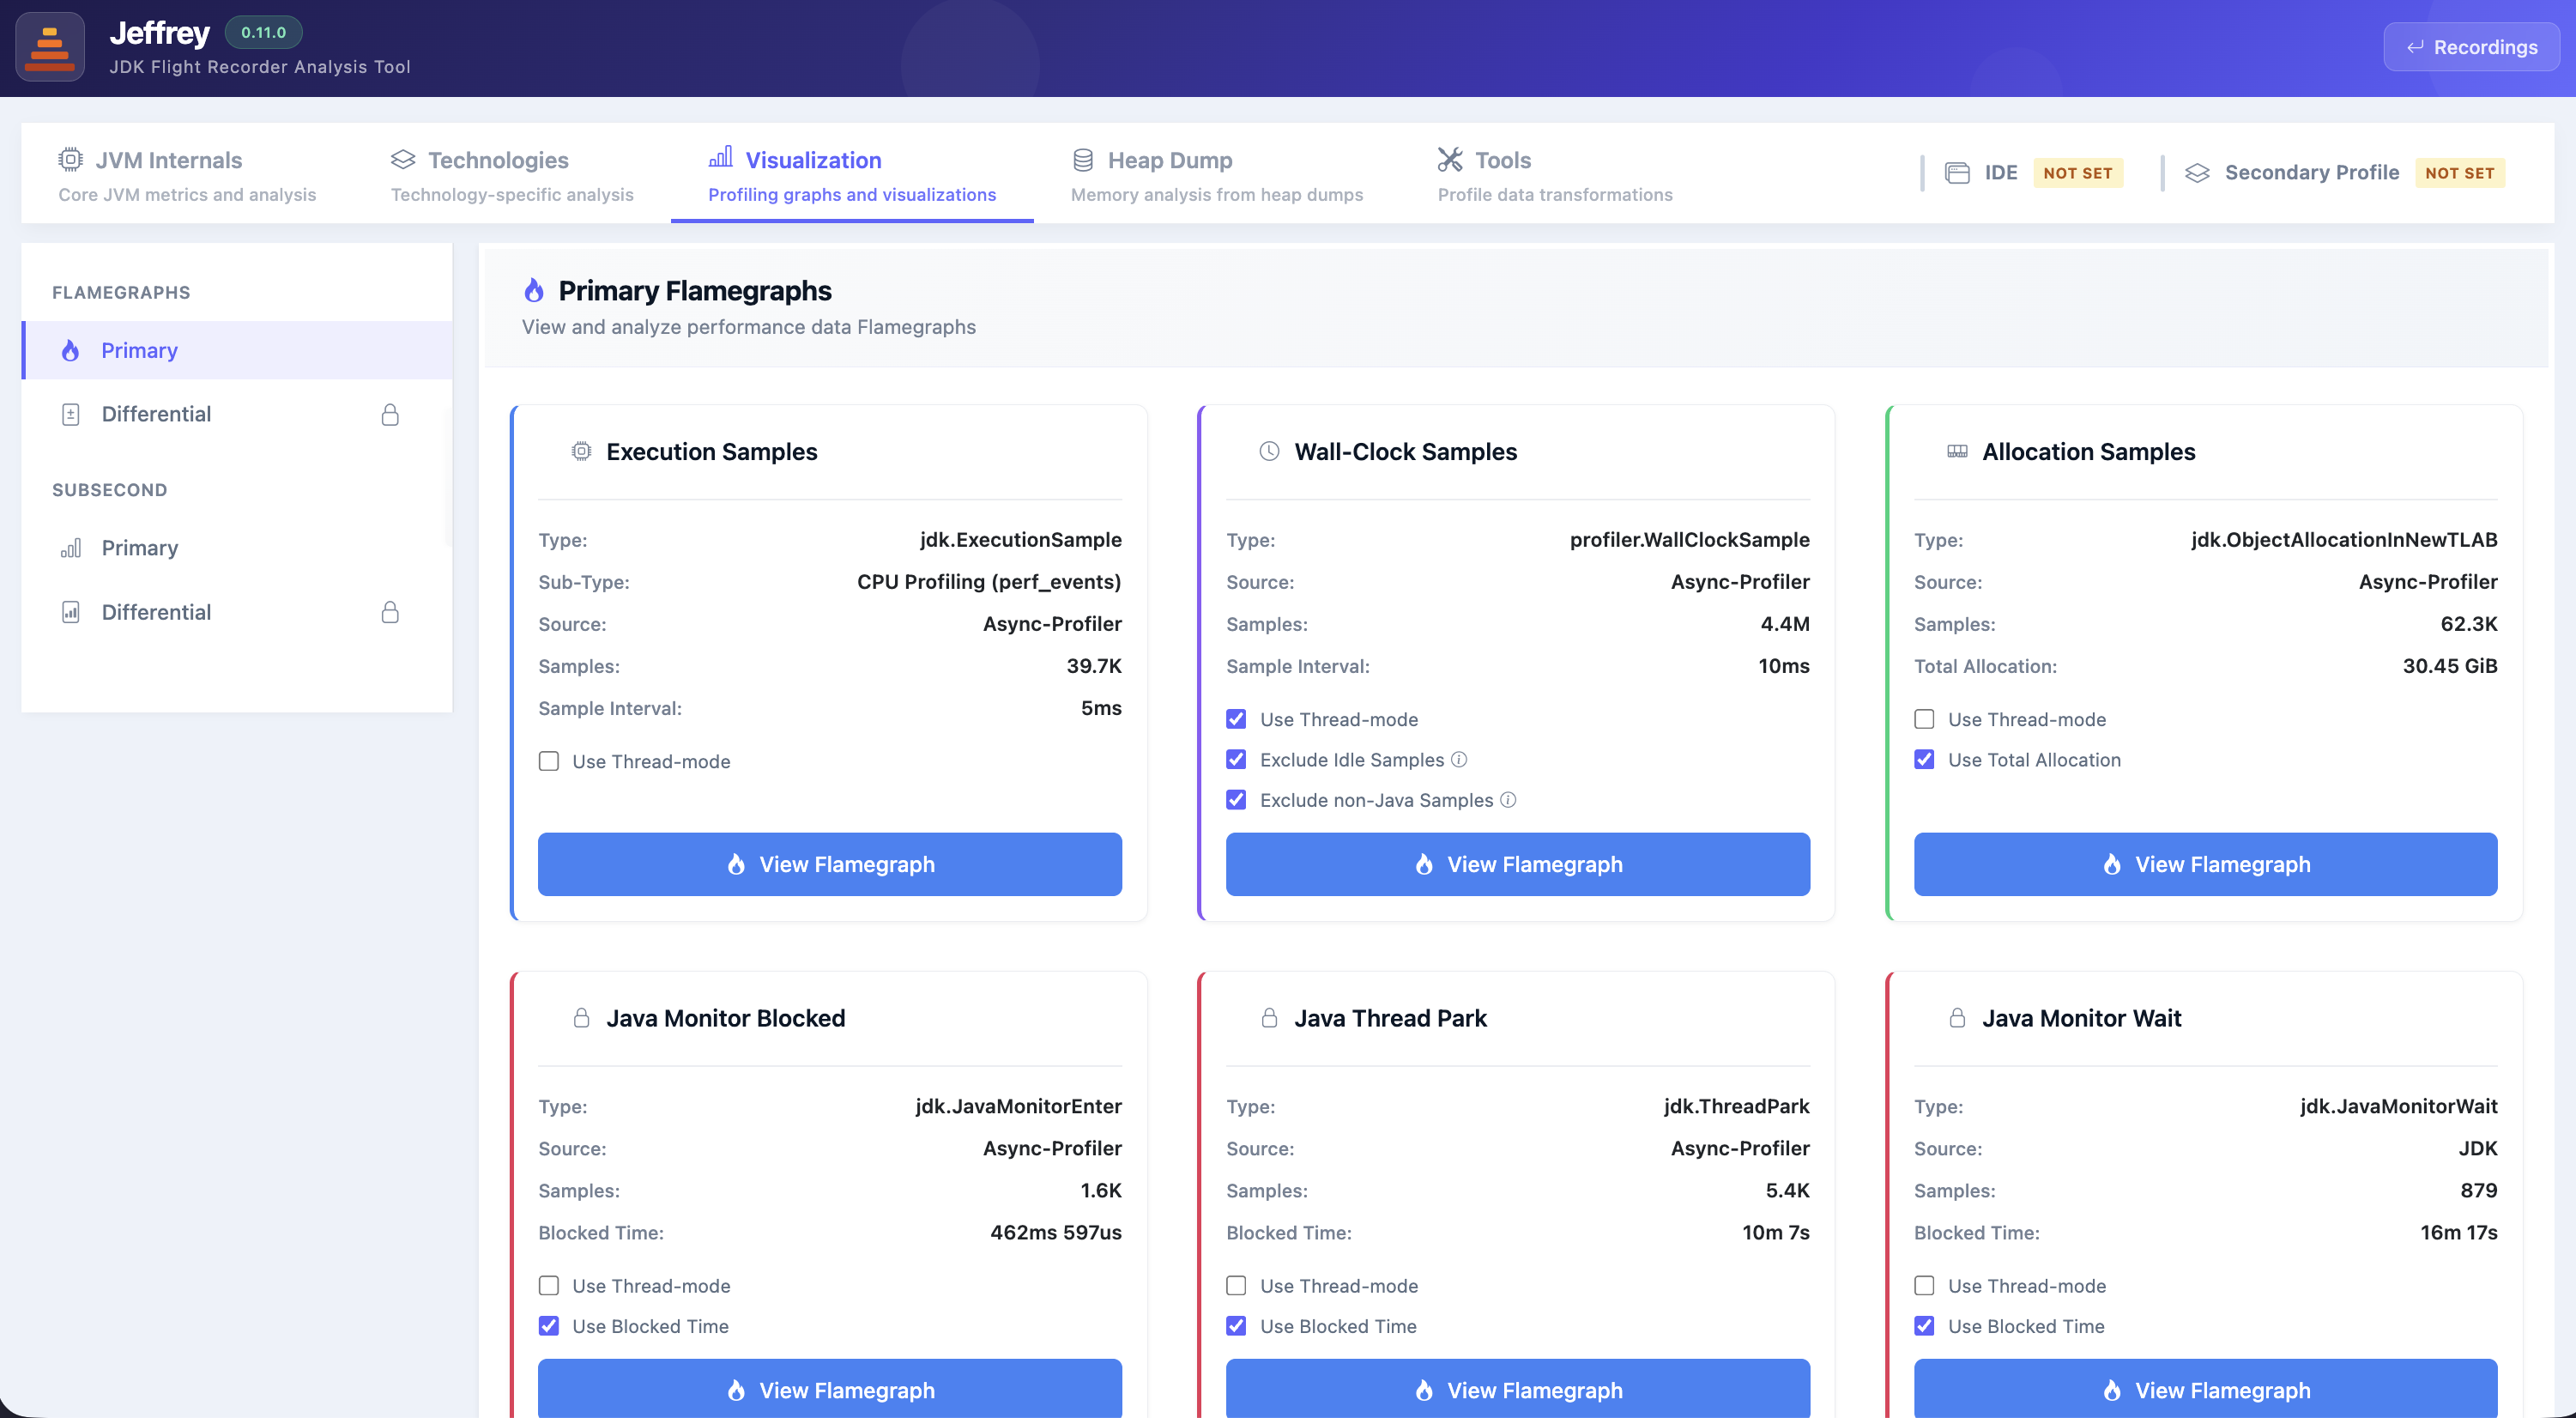
Task: Click the clock icon on Wall-Clock Samples card
Action: (1269, 451)
